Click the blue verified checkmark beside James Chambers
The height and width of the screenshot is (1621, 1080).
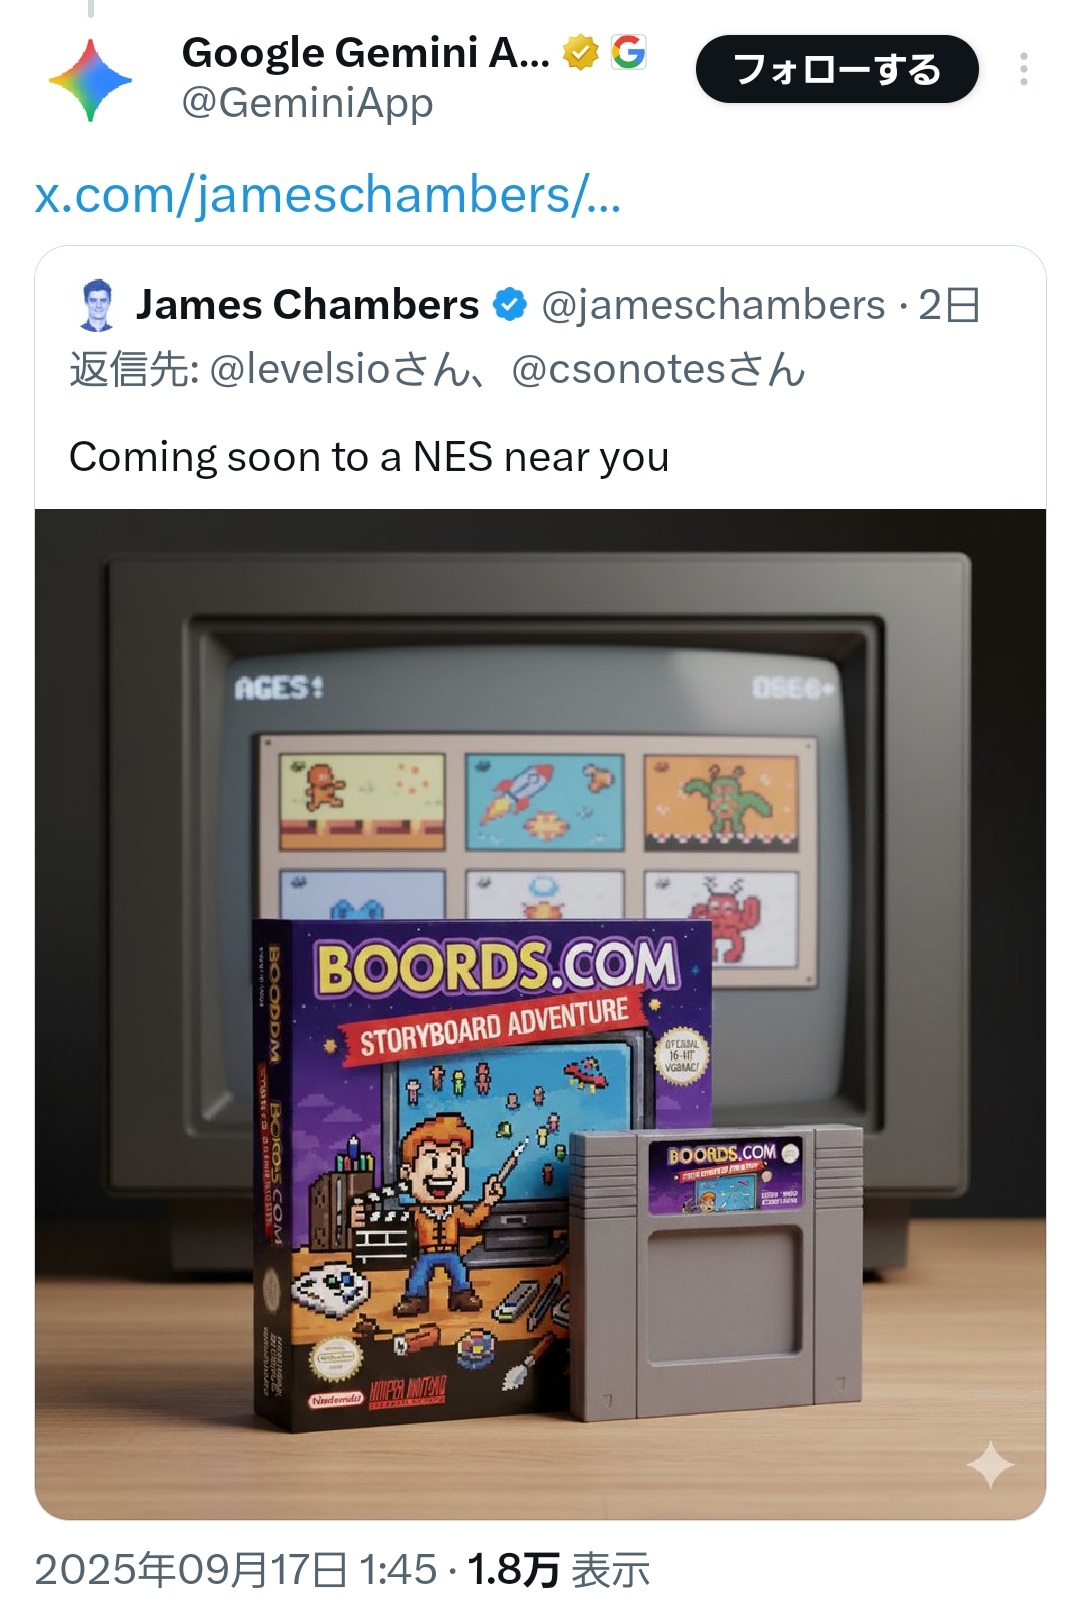tap(510, 305)
